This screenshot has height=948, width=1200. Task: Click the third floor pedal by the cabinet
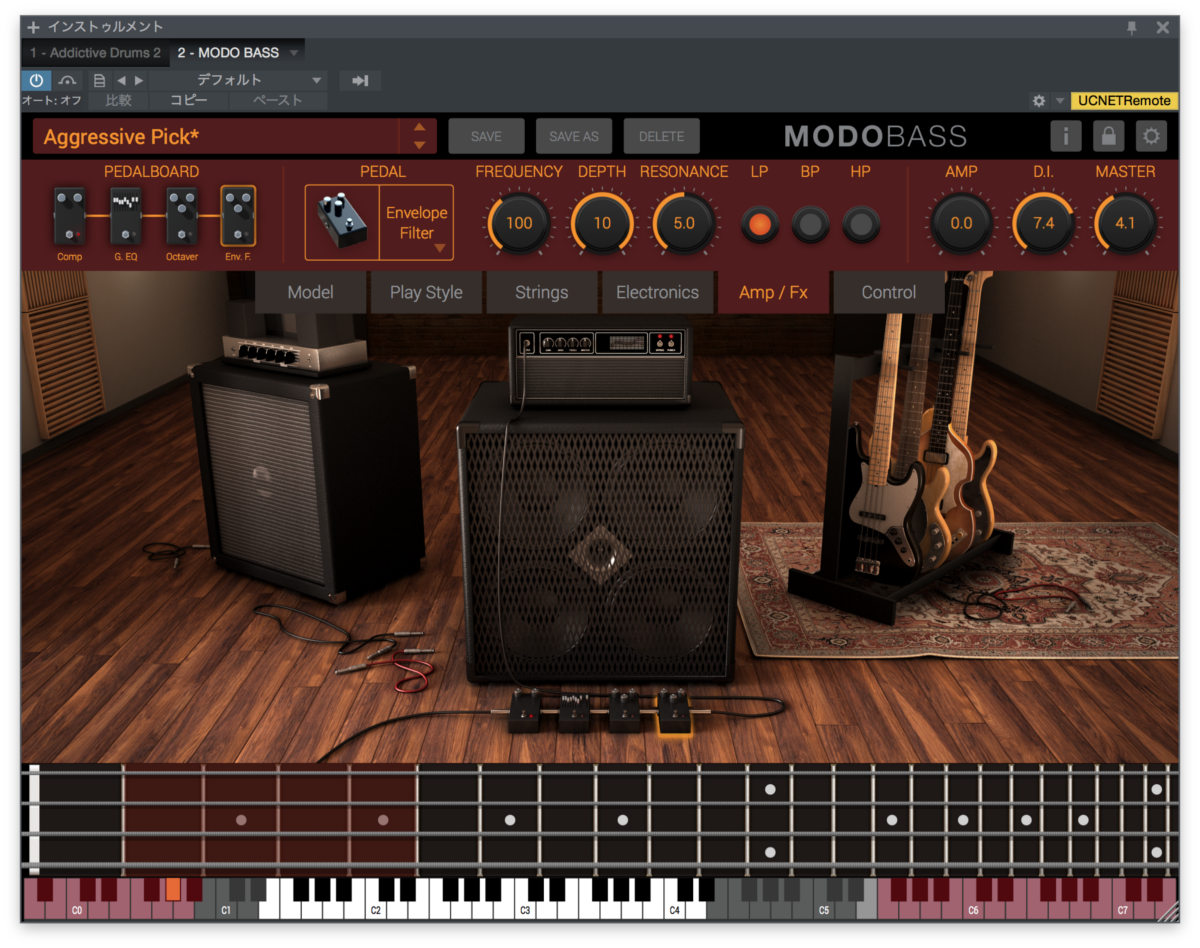tap(625, 711)
